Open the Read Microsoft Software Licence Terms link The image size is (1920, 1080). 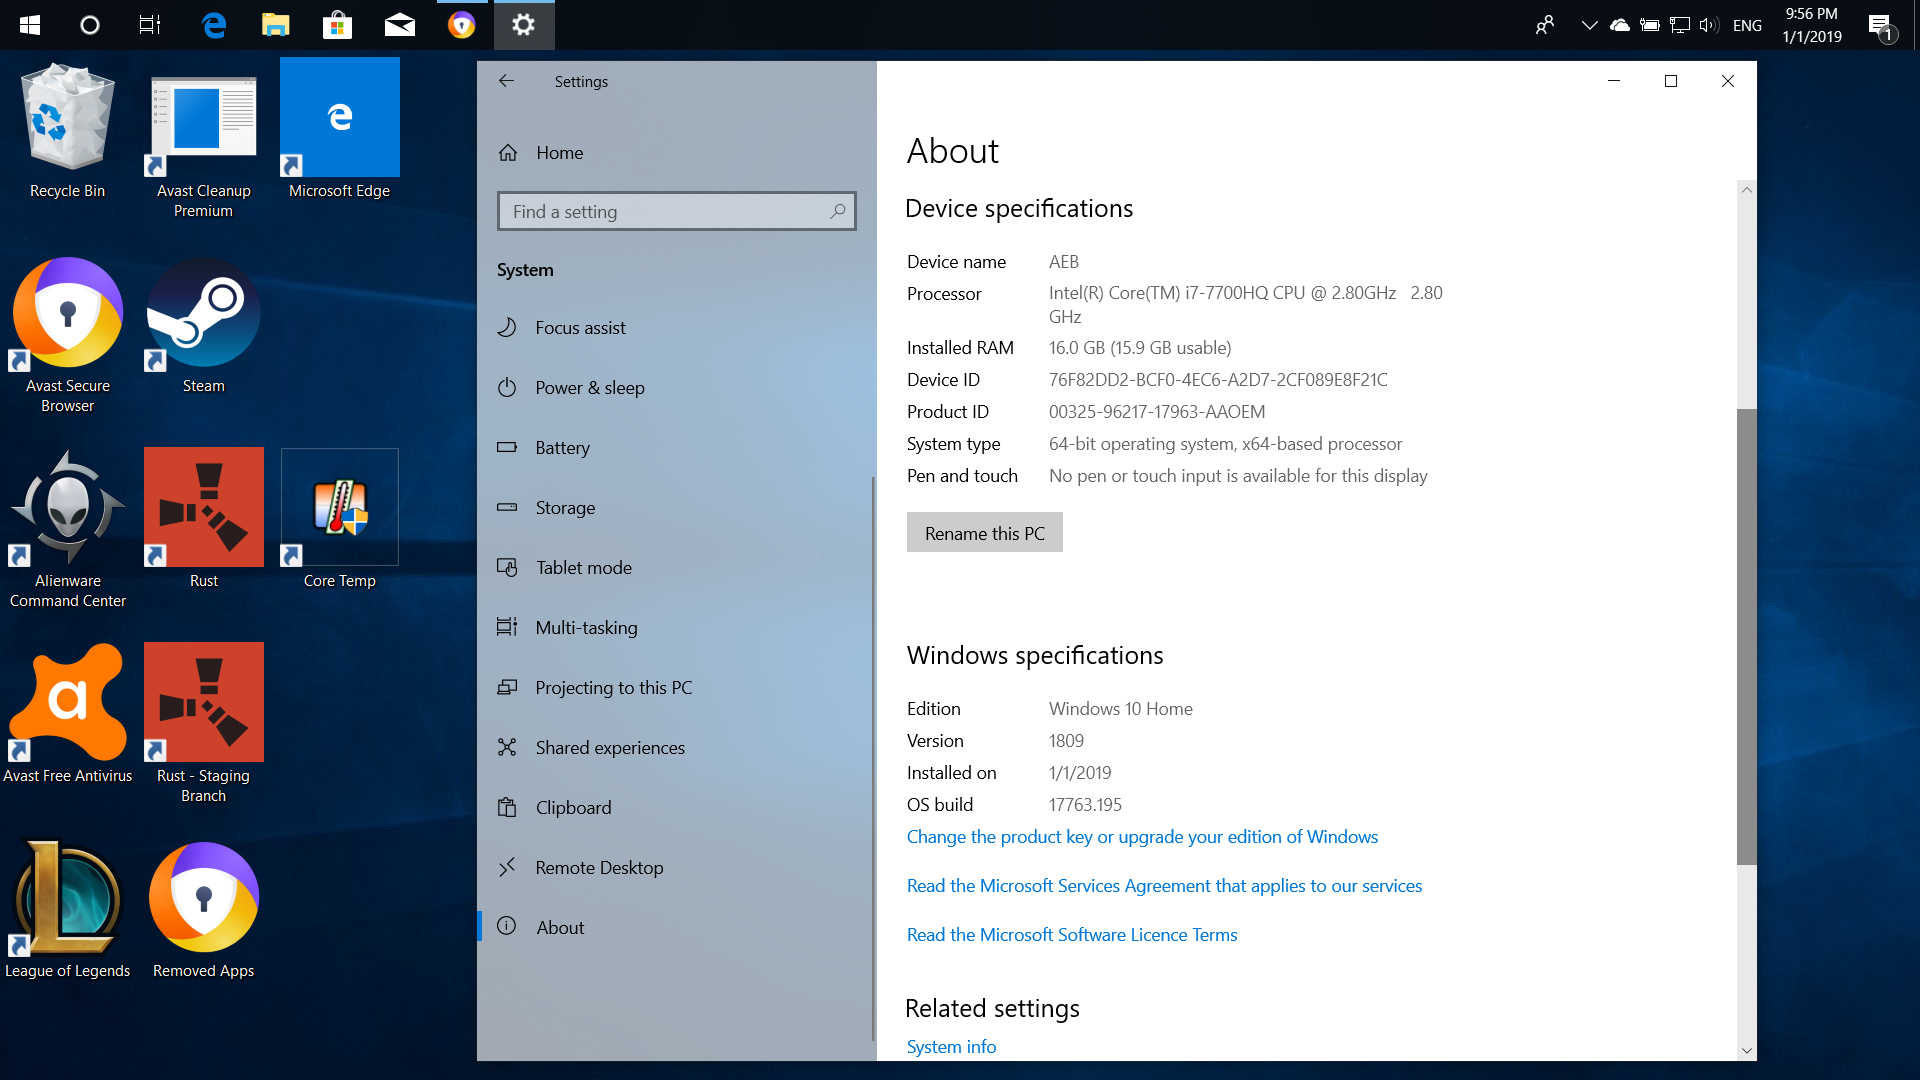click(x=1071, y=934)
